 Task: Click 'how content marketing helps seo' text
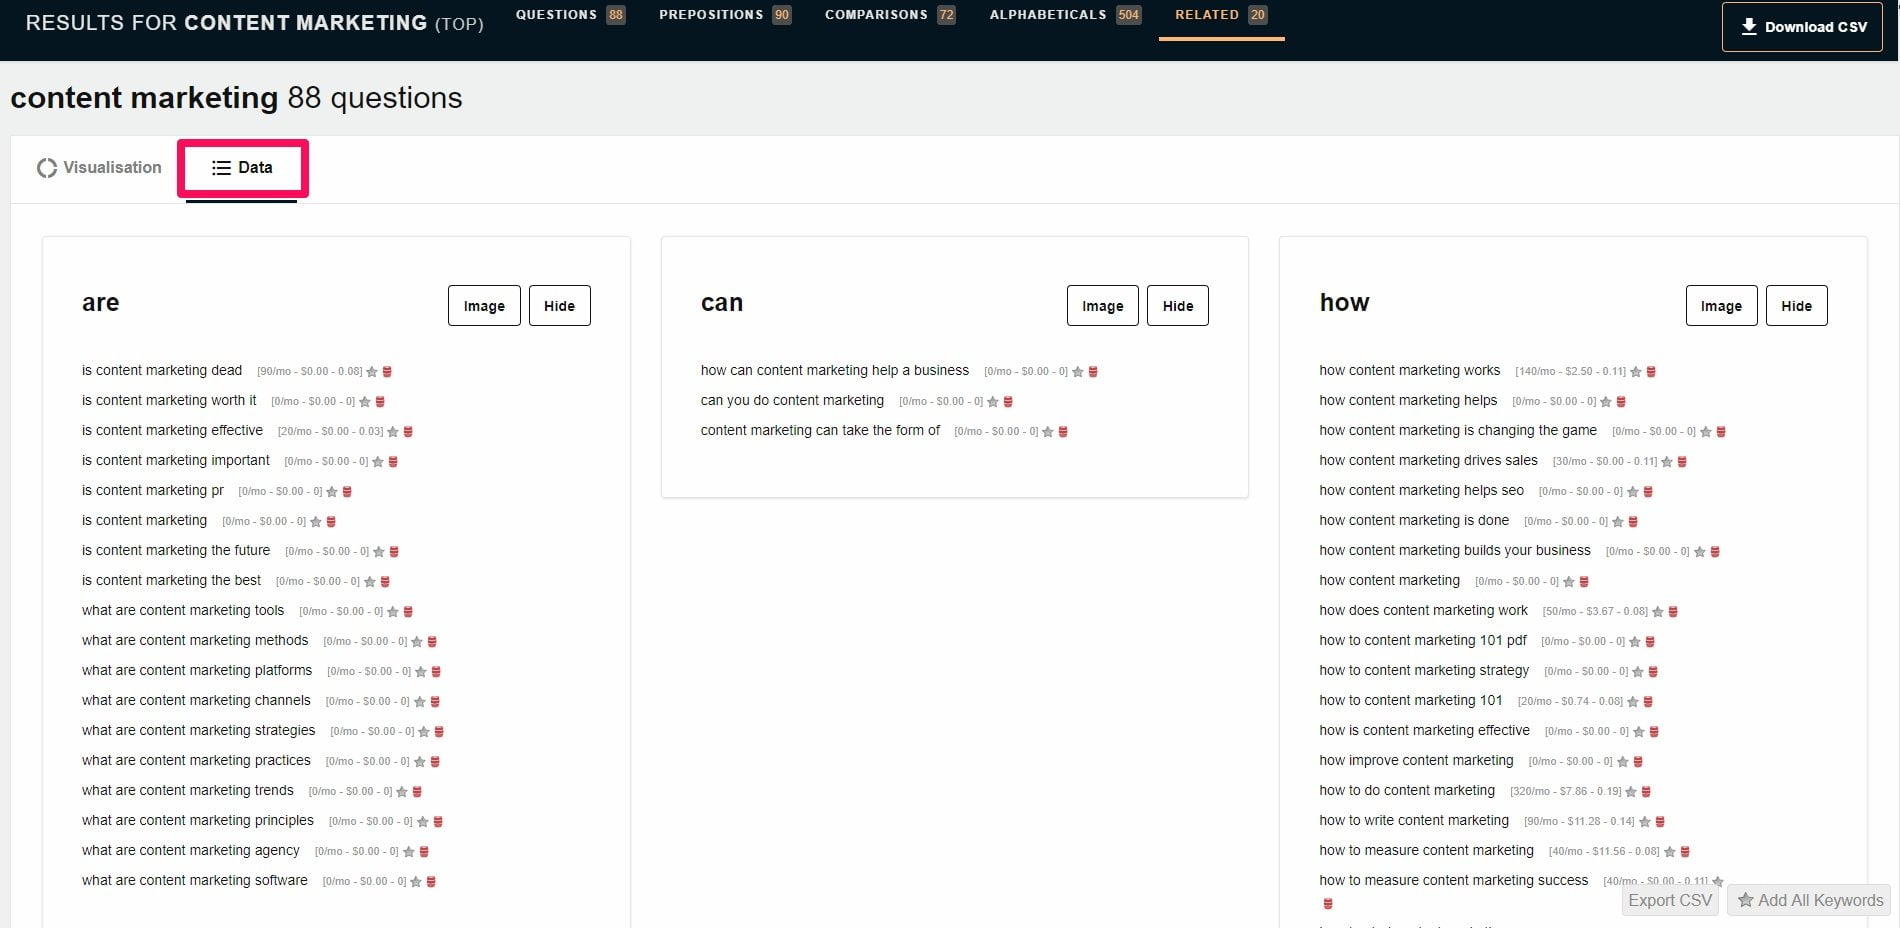(1421, 490)
